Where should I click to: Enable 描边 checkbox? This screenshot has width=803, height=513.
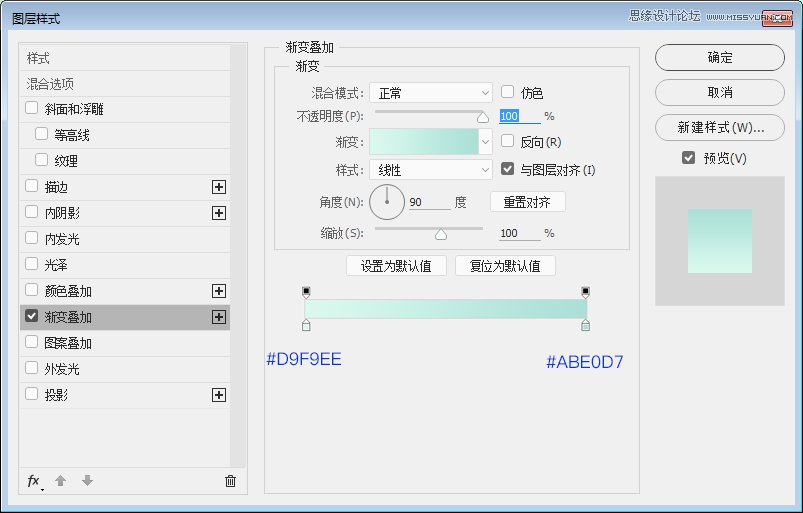click(32, 186)
